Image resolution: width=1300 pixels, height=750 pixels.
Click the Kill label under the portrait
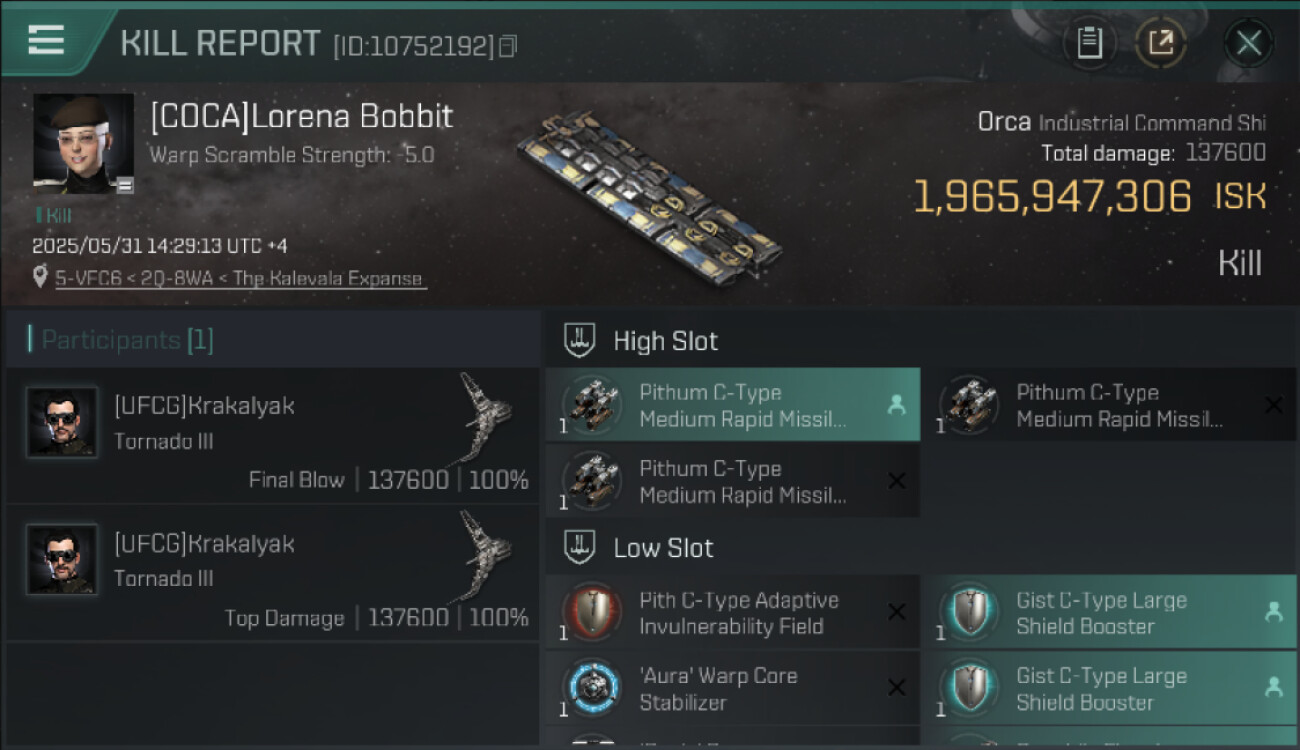pyautogui.click(x=56, y=215)
